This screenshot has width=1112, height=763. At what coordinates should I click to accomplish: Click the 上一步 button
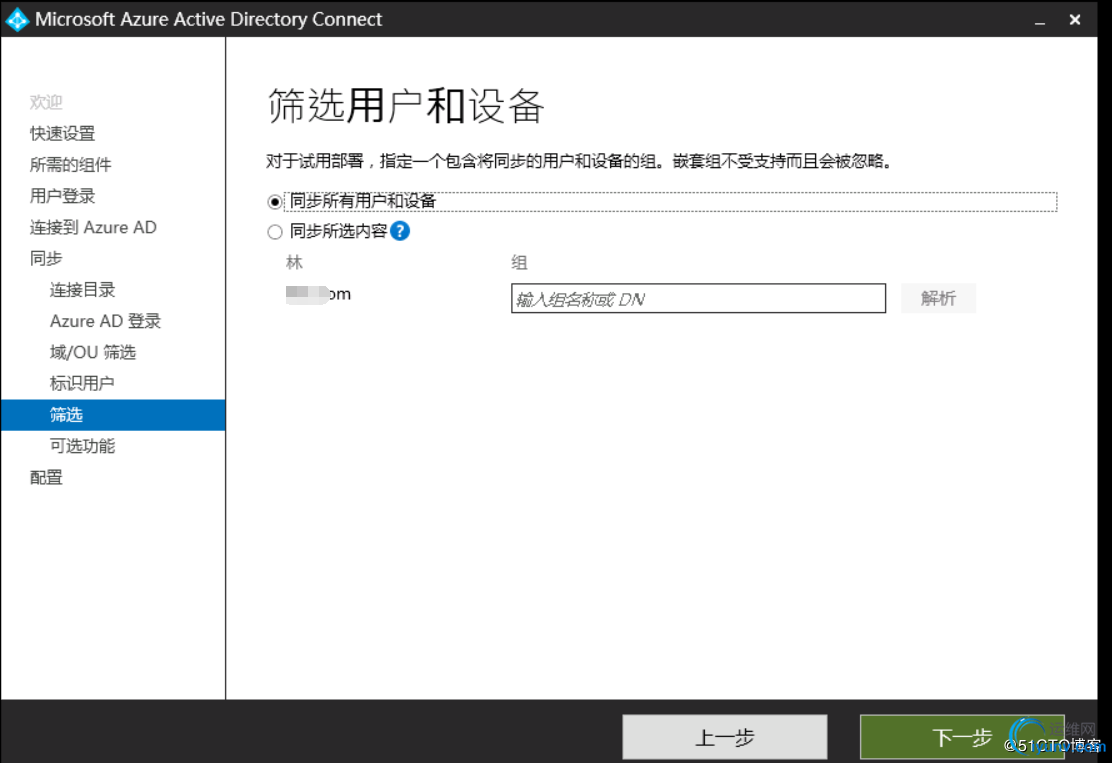(x=725, y=737)
